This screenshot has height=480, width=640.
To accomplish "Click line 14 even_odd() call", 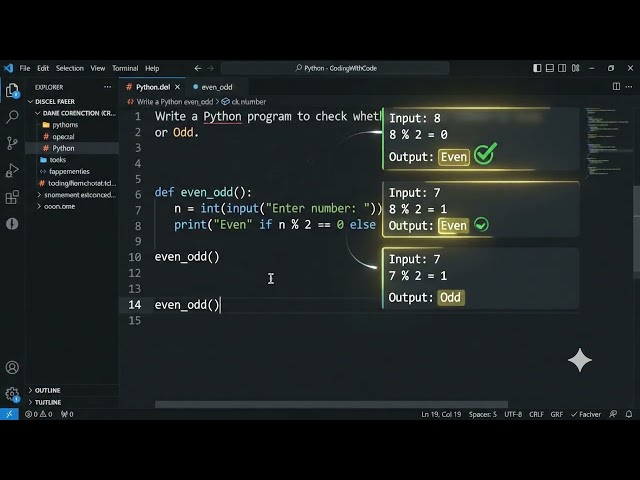I will [187, 304].
